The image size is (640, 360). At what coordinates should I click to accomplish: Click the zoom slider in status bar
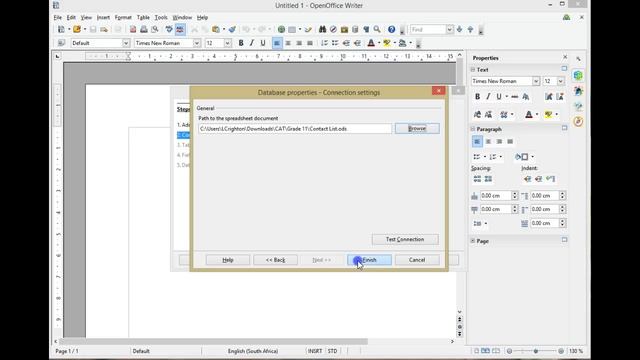click(535, 351)
